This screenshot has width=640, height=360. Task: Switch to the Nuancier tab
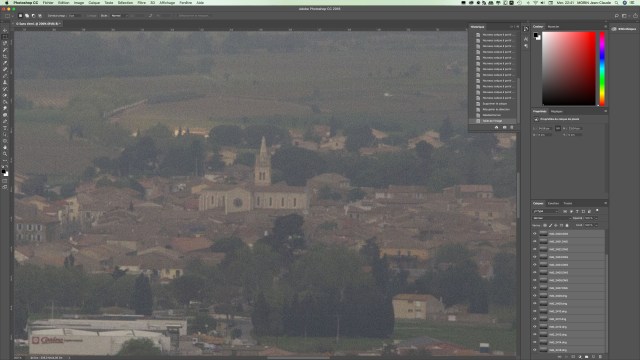(553, 27)
